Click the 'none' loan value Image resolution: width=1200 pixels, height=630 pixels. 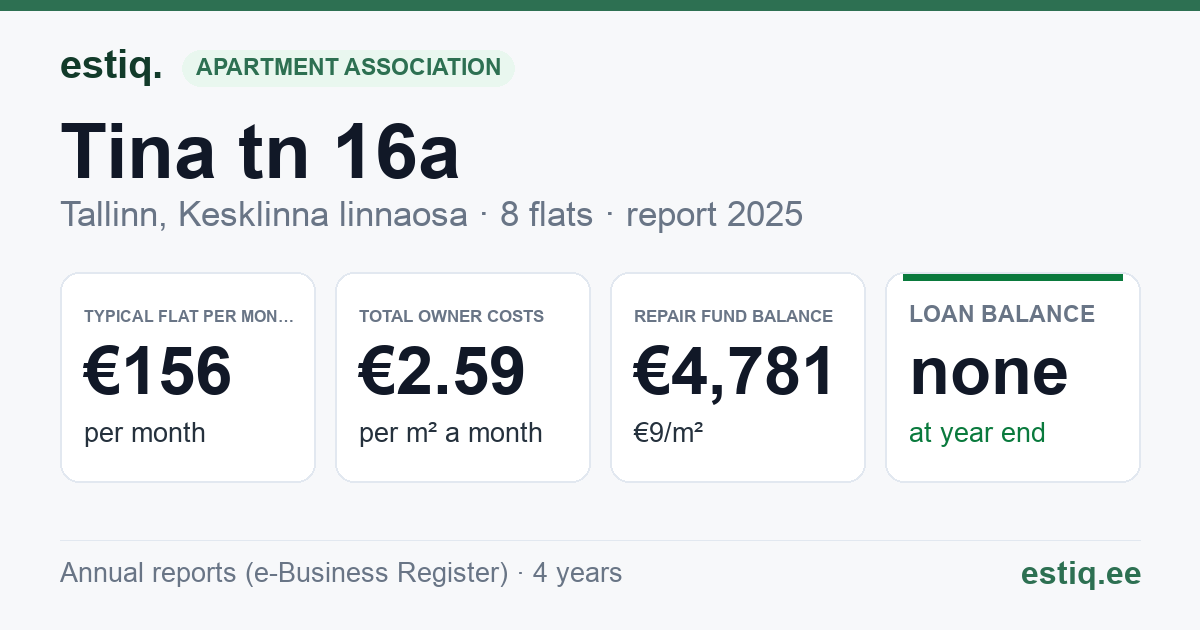pyautogui.click(x=989, y=371)
